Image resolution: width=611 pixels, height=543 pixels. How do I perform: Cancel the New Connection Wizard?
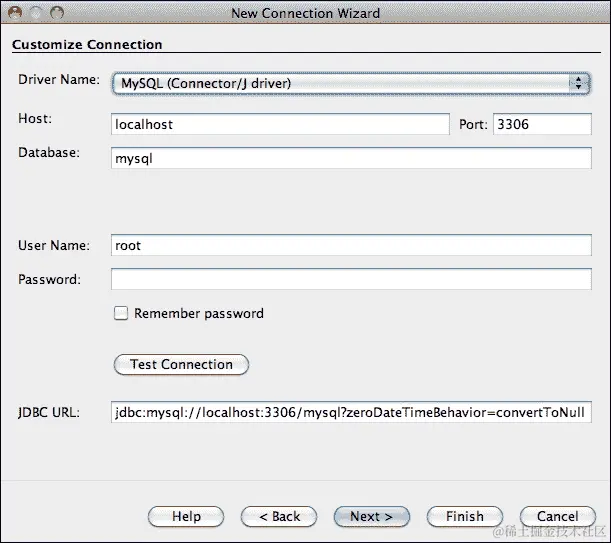[558, 516]
